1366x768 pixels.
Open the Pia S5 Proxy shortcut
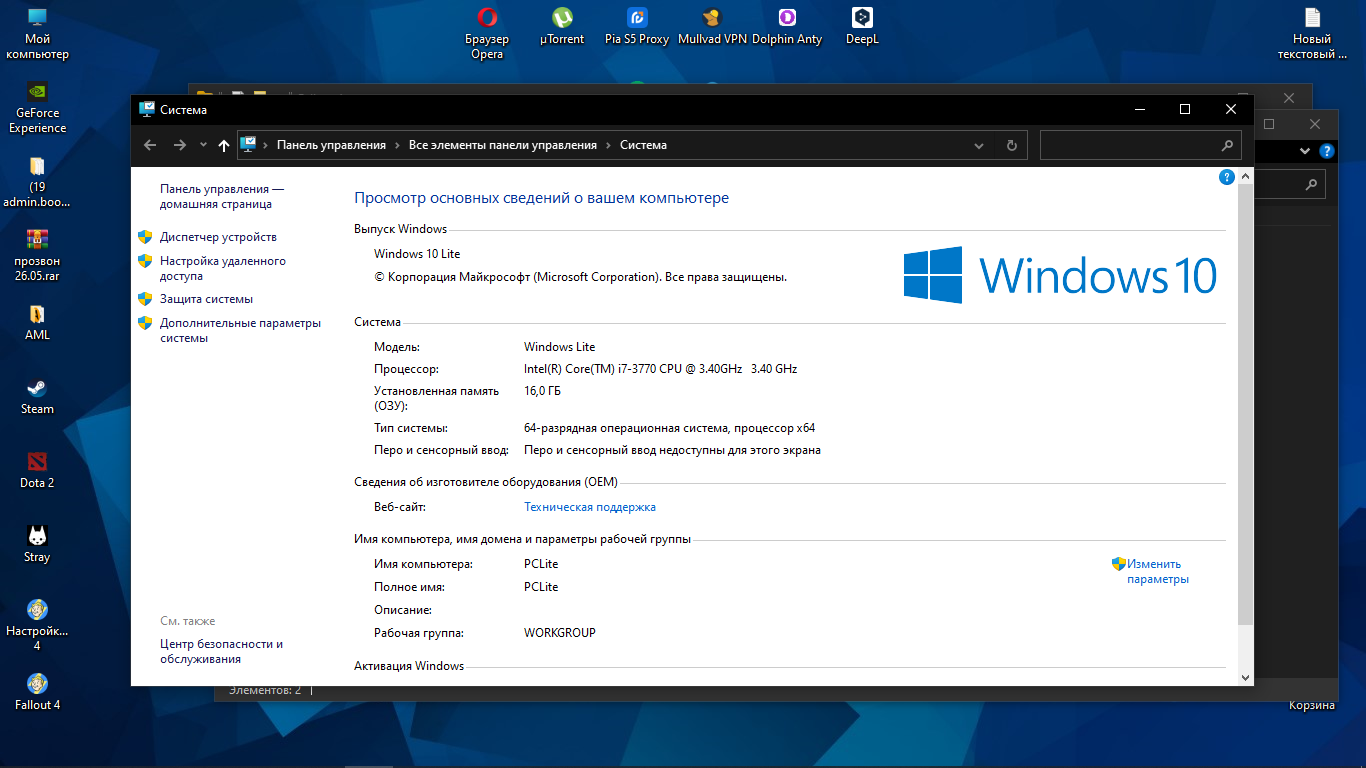(637, 18)
